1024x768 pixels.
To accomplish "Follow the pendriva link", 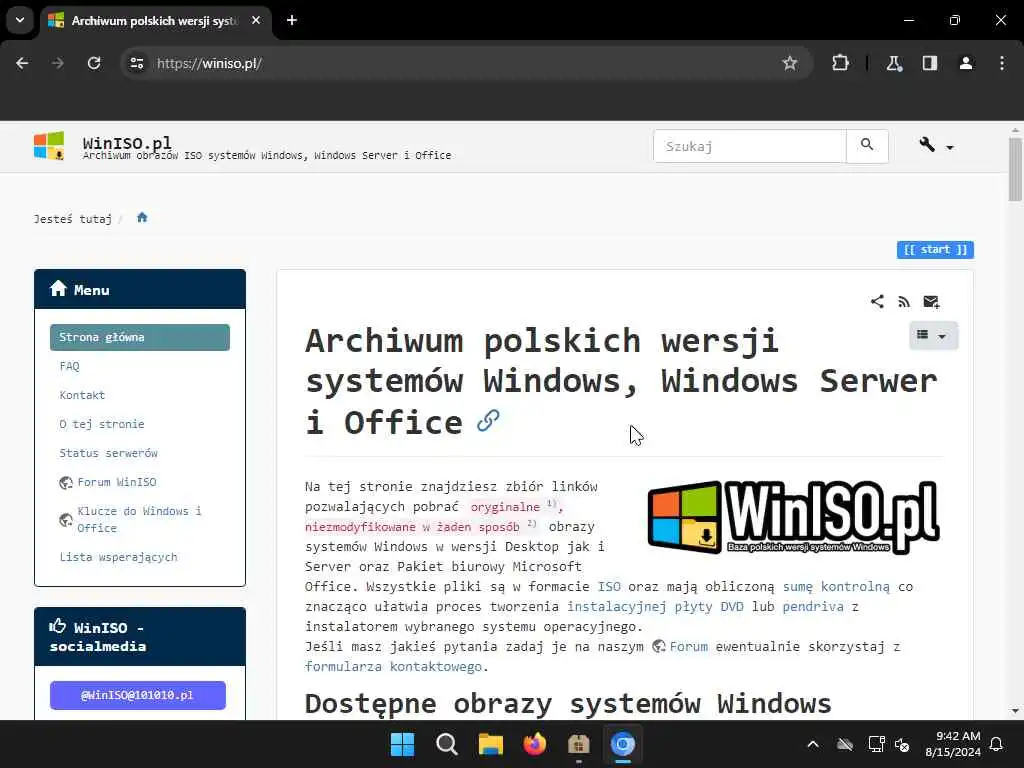I will tap(813, 607).
